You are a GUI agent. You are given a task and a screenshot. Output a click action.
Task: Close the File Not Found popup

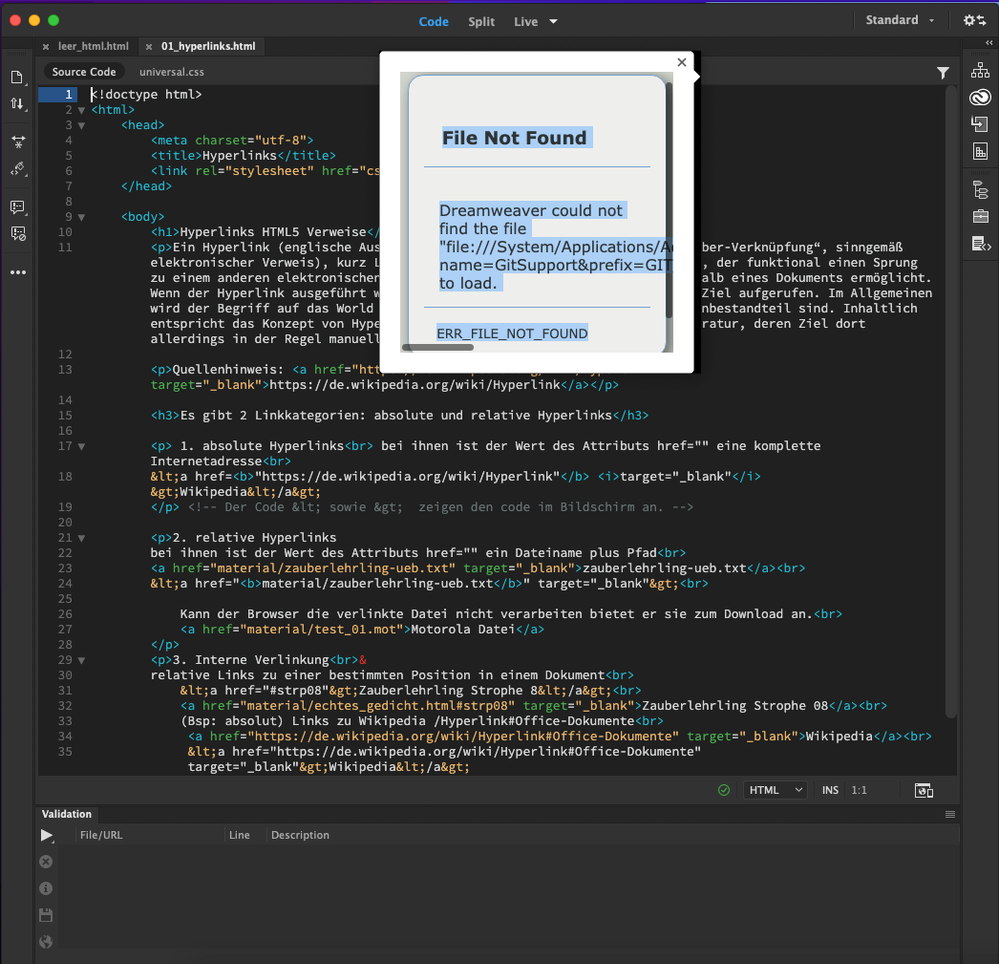click(681, 62)
